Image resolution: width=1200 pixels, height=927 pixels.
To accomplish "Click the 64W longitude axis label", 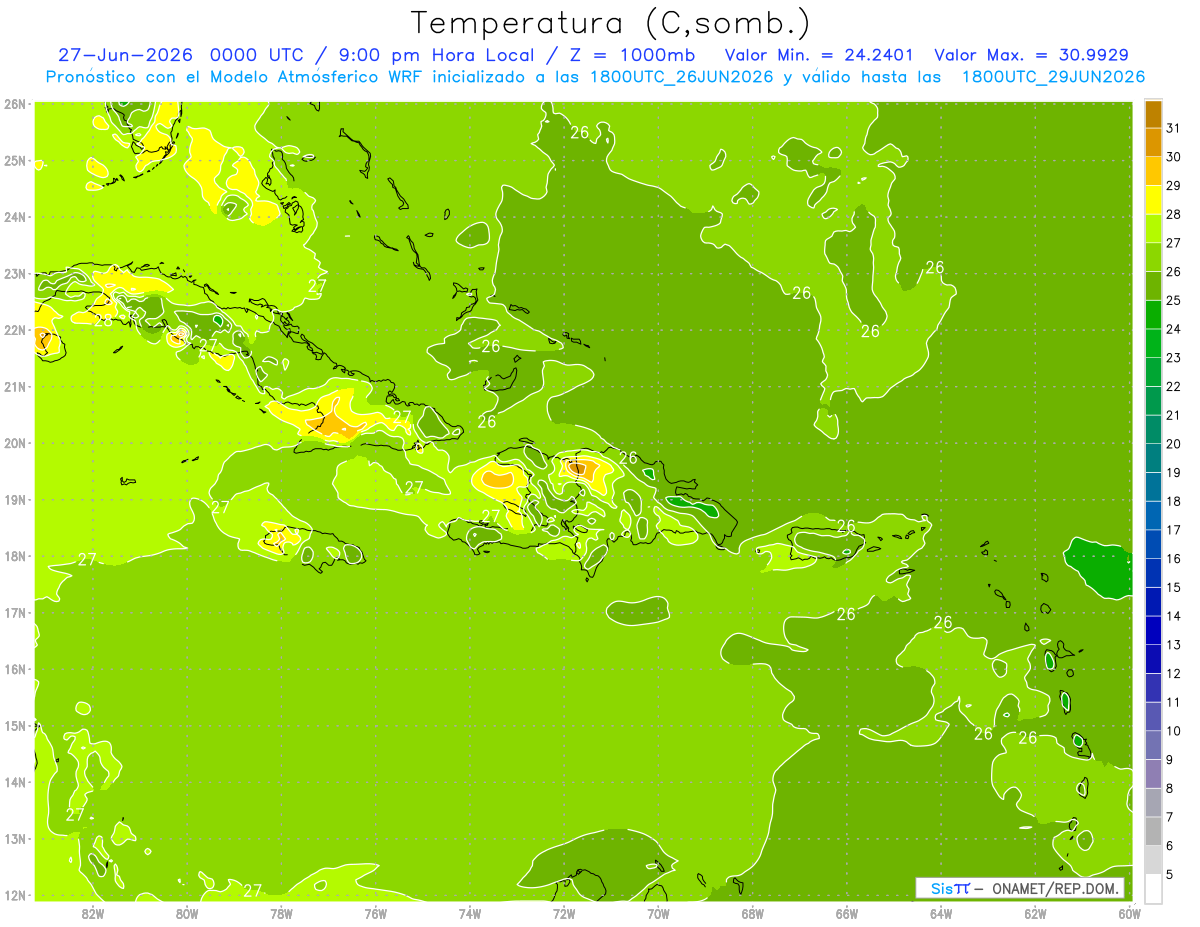I will [x=941, y=913].
